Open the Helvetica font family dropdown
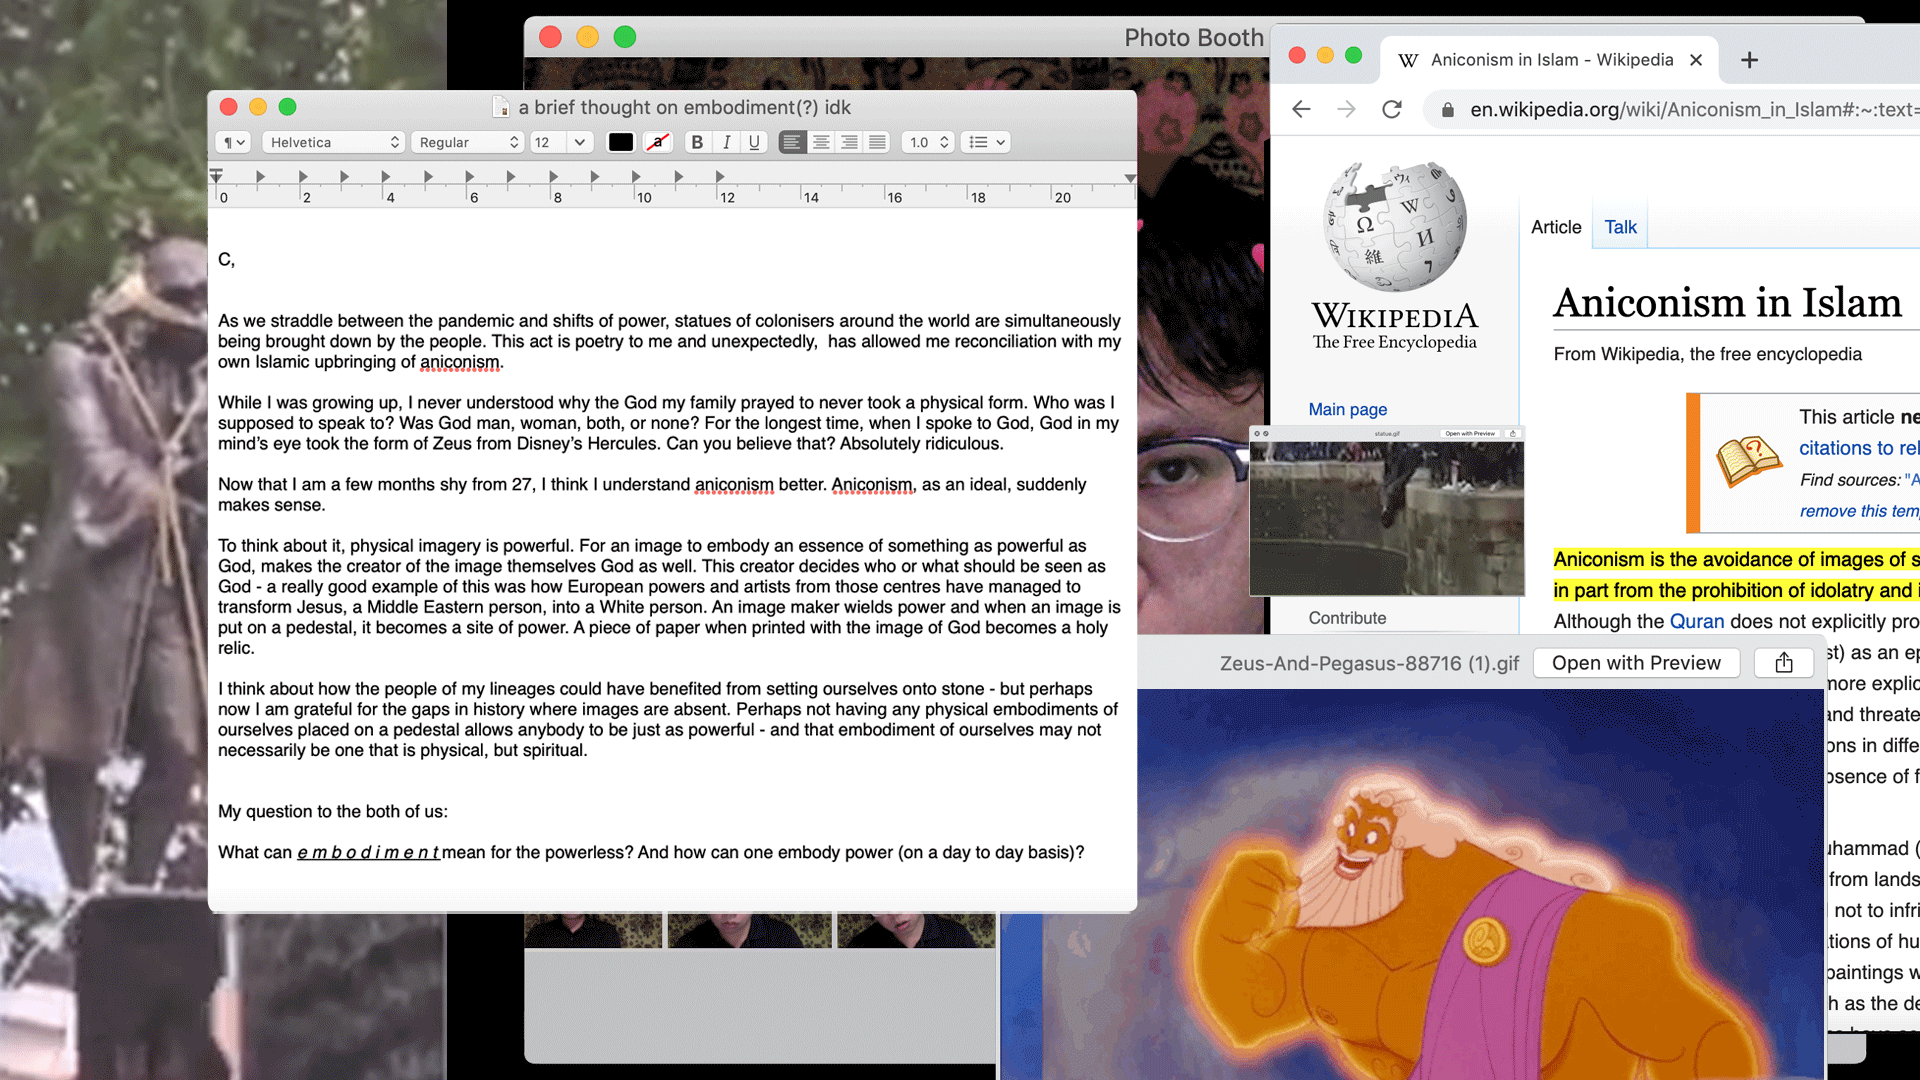This screenshot has width=1920, height=1080. pyautogui.click(x=334, y=142)
